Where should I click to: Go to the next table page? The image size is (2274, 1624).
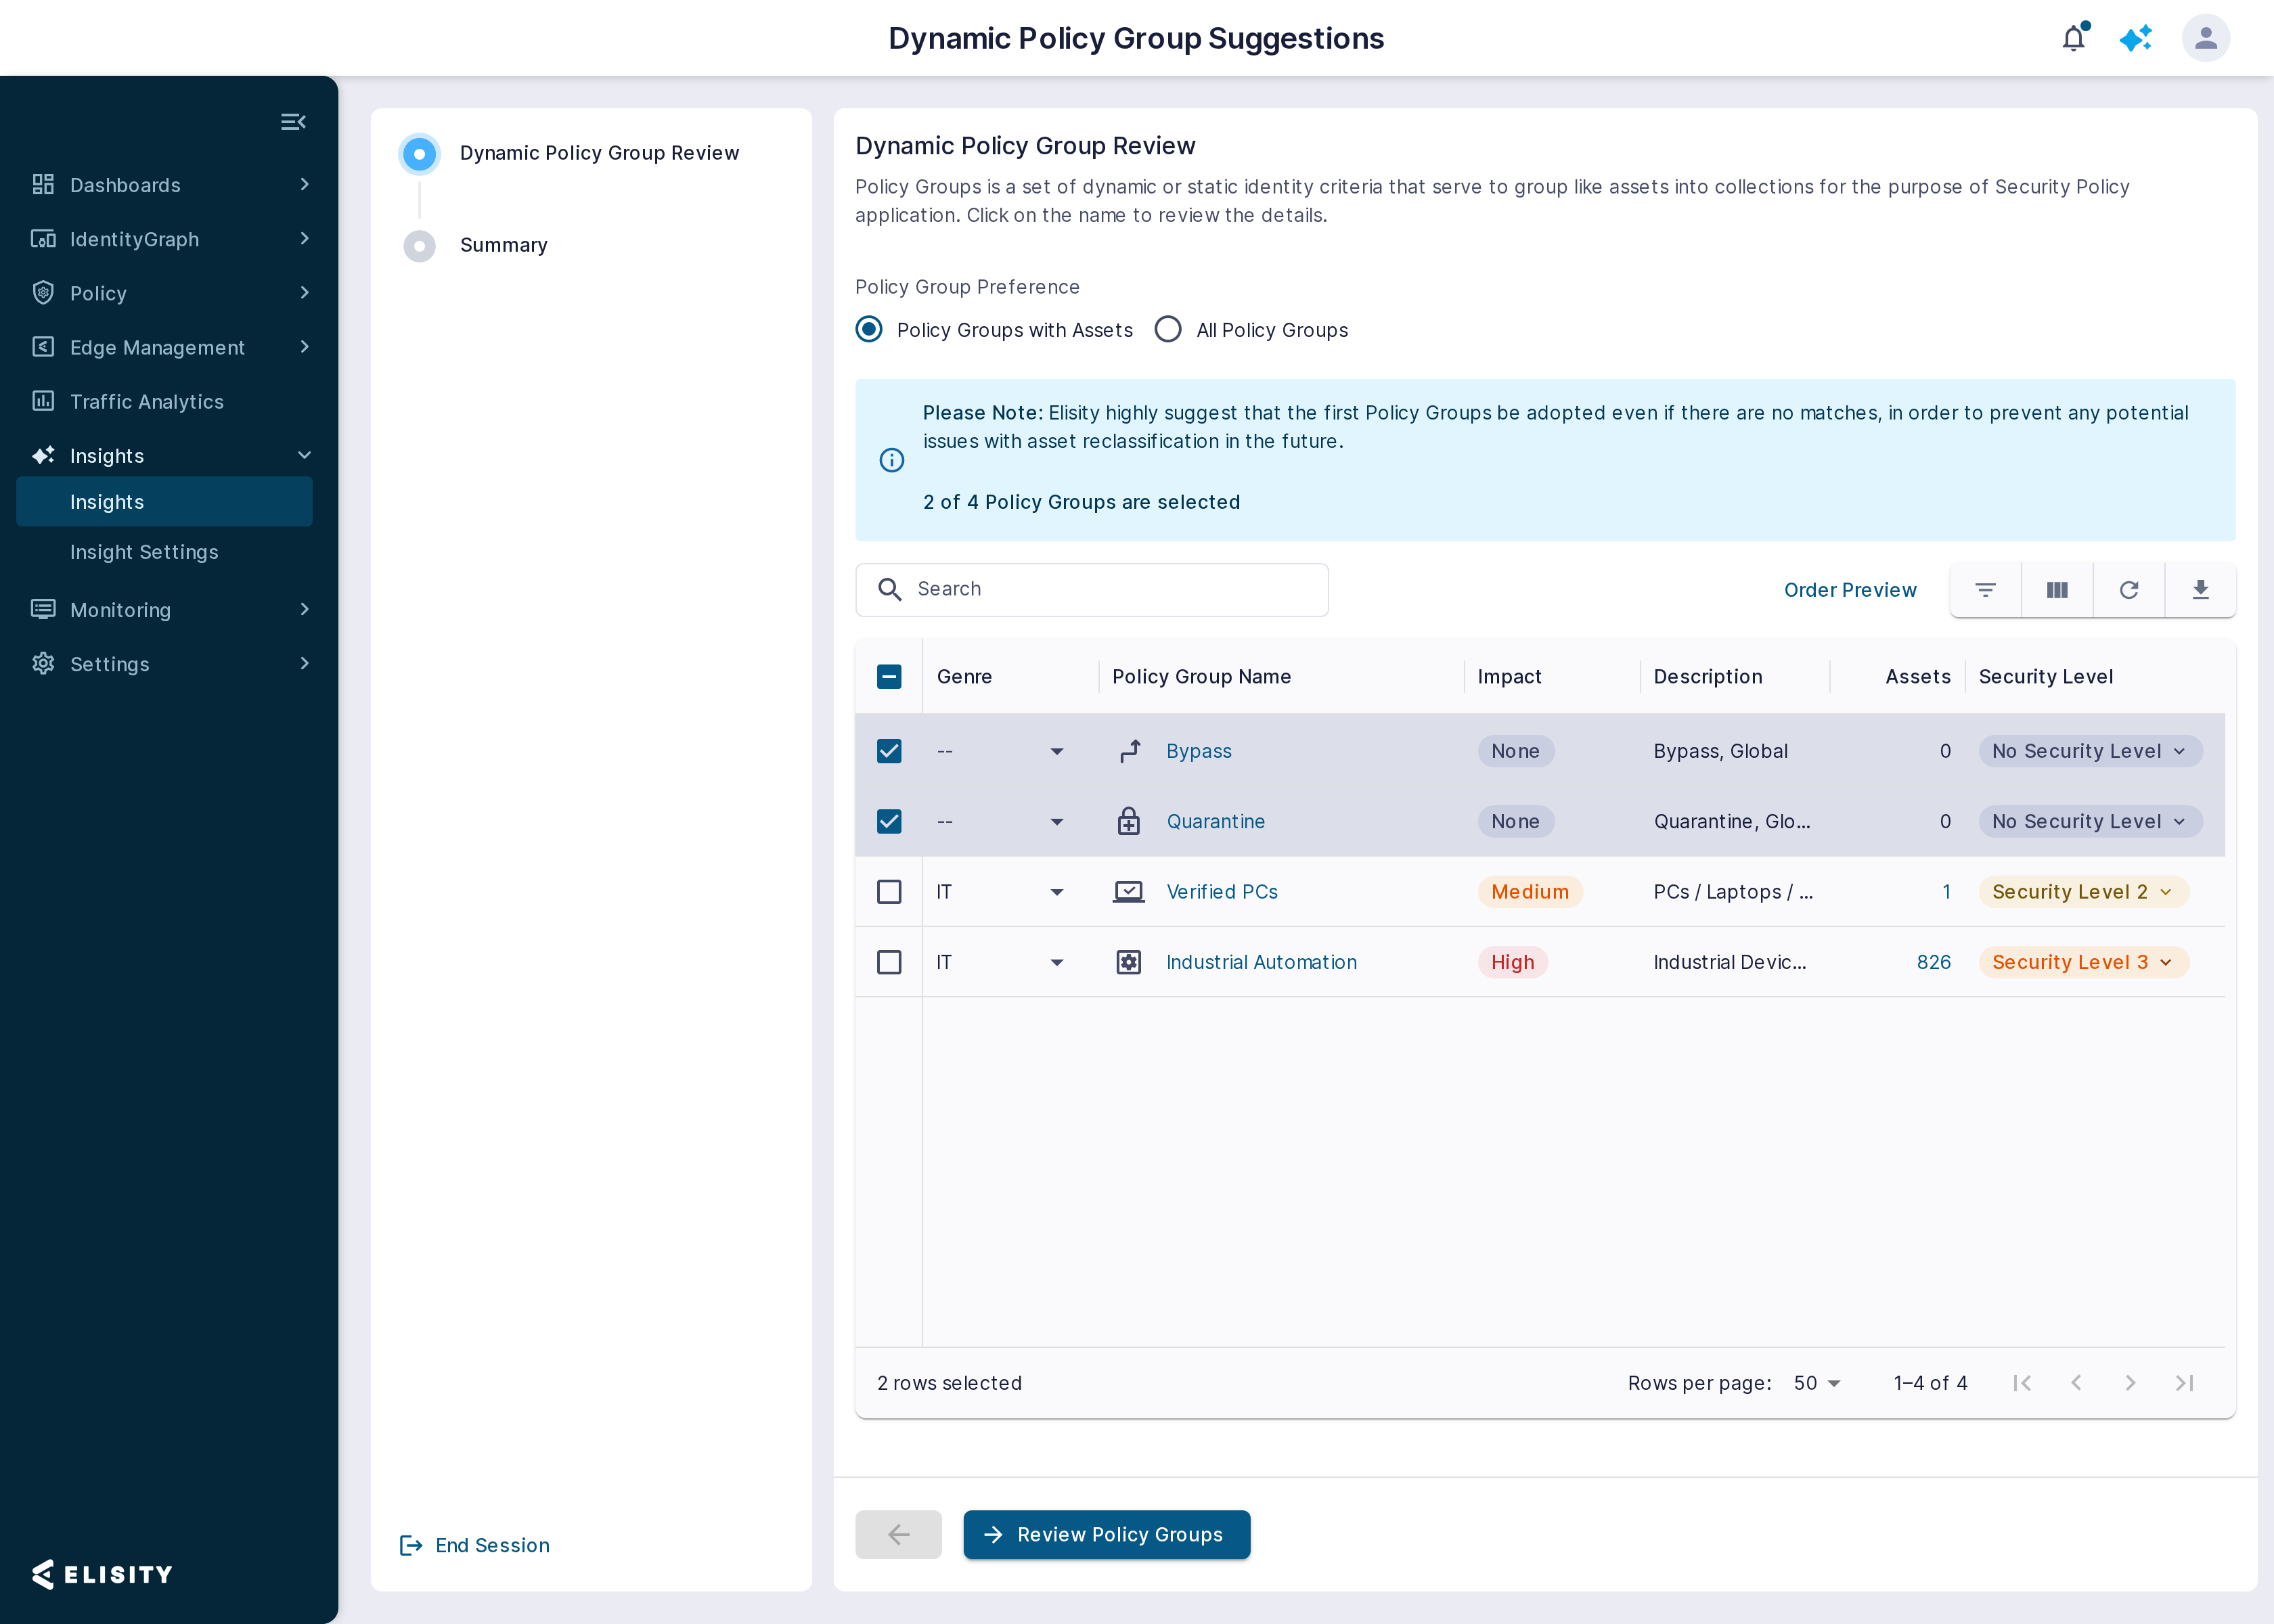(2130, 1383)
